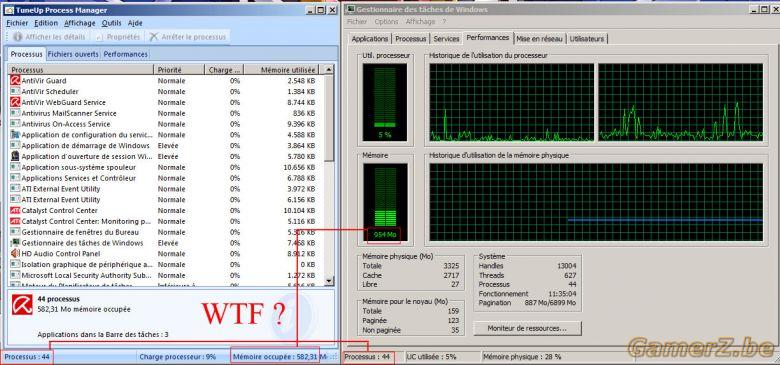780x365 pixels.
Task: Open the Outils menu in TuneUp
Action: [111, 23]
